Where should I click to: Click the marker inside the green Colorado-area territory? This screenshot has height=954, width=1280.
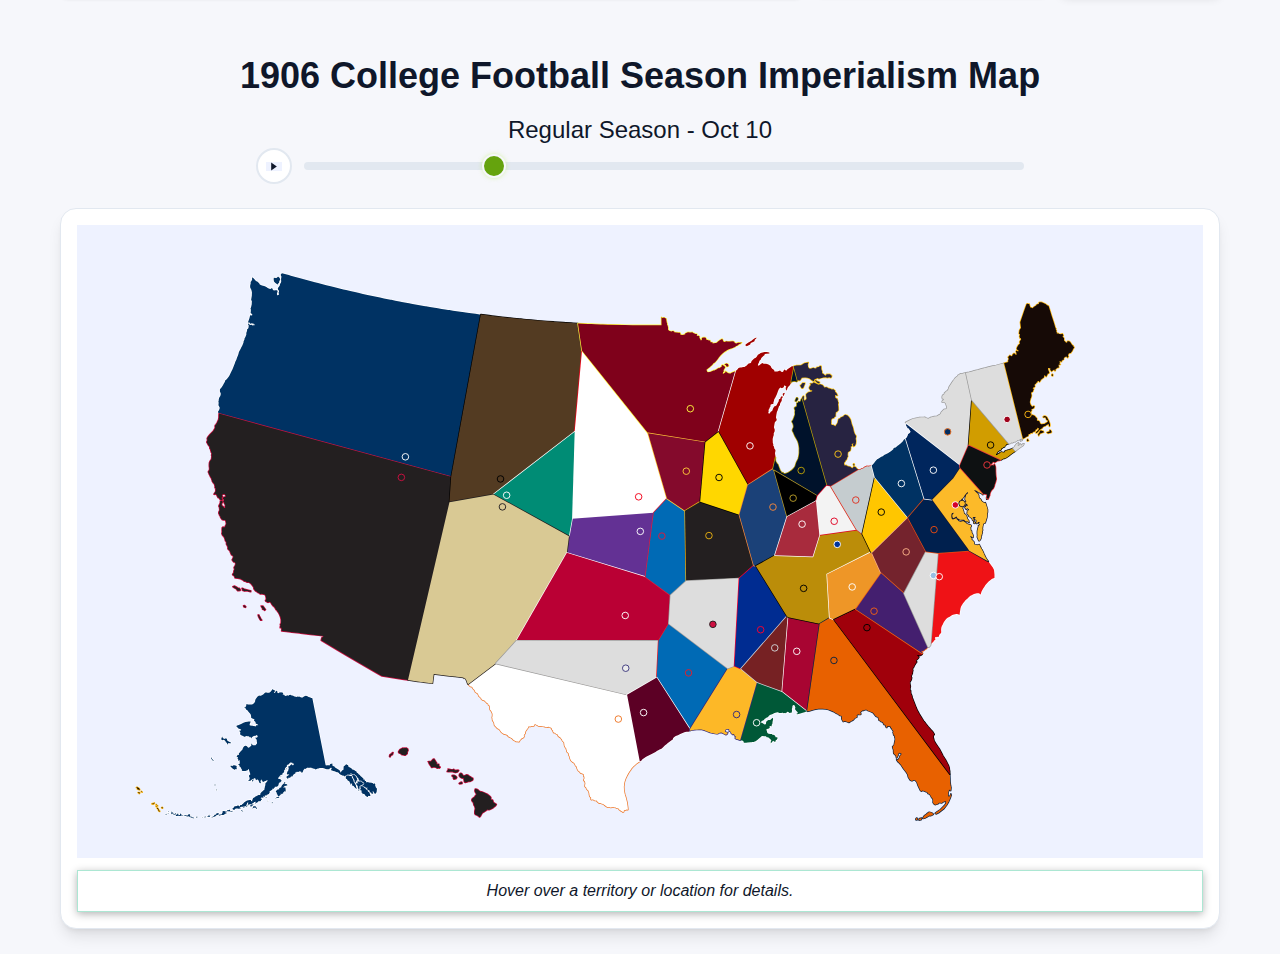point(506,495)
